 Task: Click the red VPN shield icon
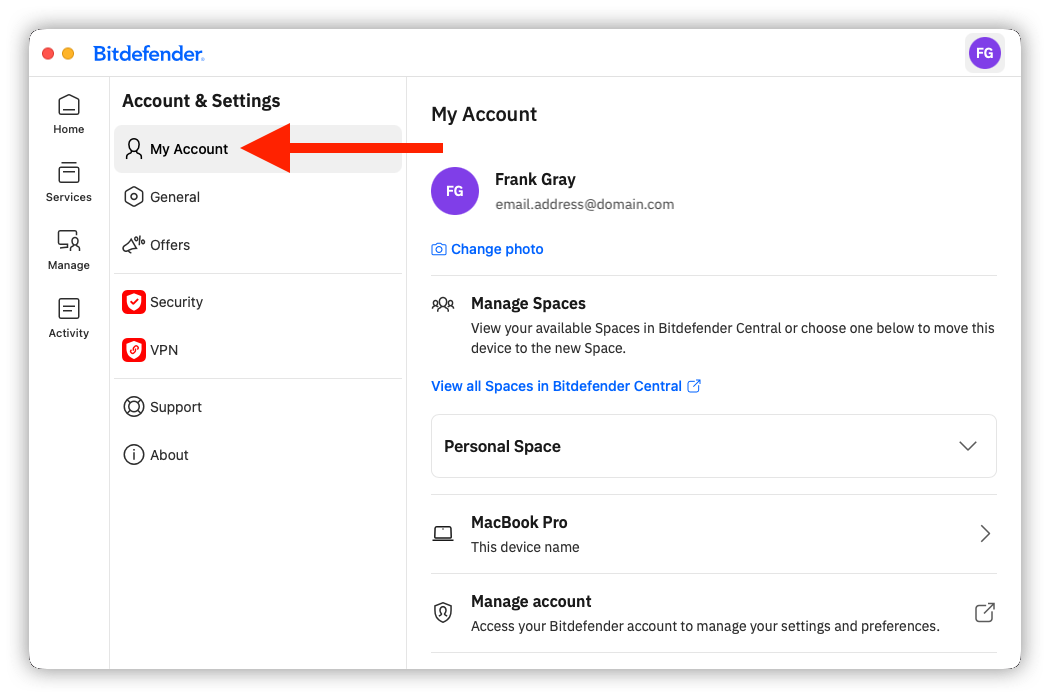(134, 350)
